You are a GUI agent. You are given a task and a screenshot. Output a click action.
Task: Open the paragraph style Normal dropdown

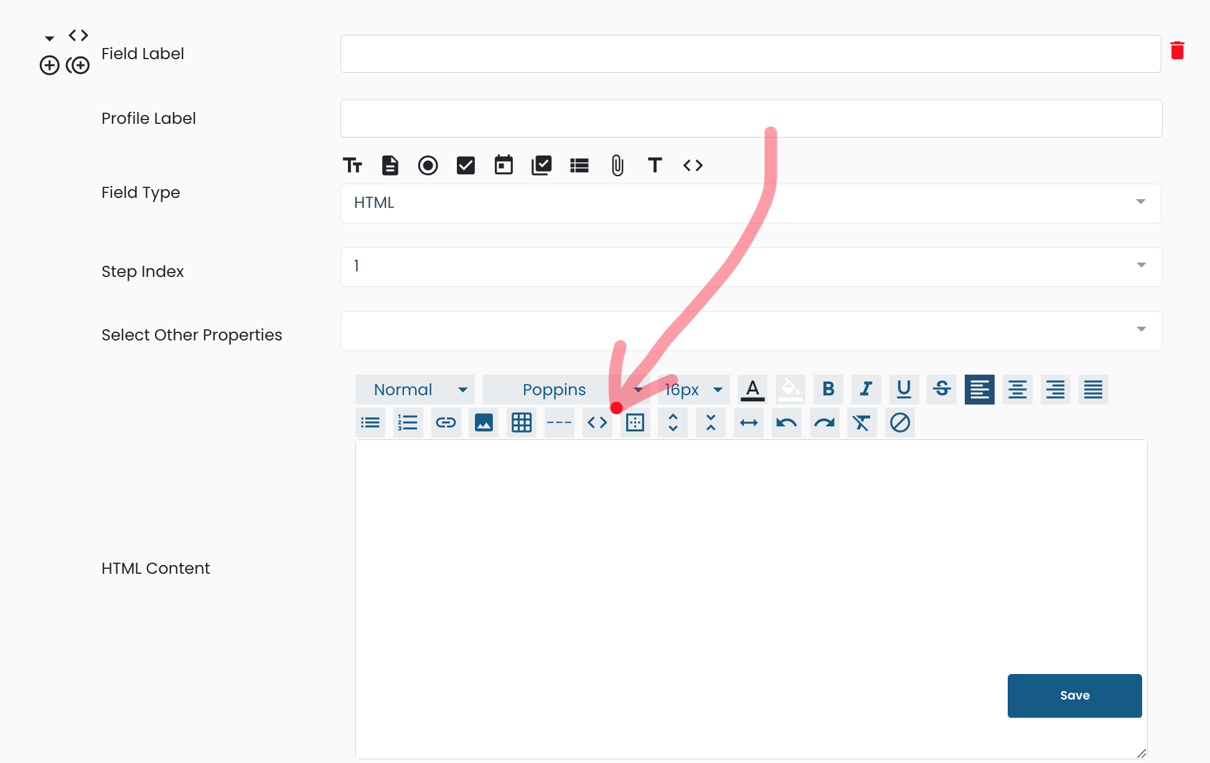[x=415, y=389]
